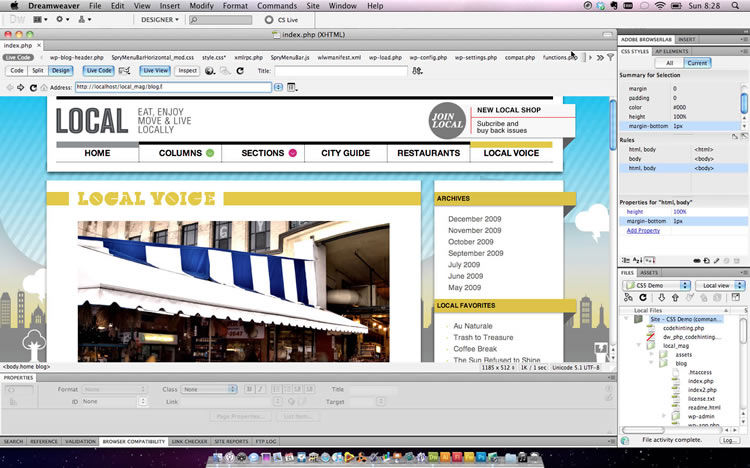
Task: Connect to the remote host in Files panel
Action: point(629,298)
